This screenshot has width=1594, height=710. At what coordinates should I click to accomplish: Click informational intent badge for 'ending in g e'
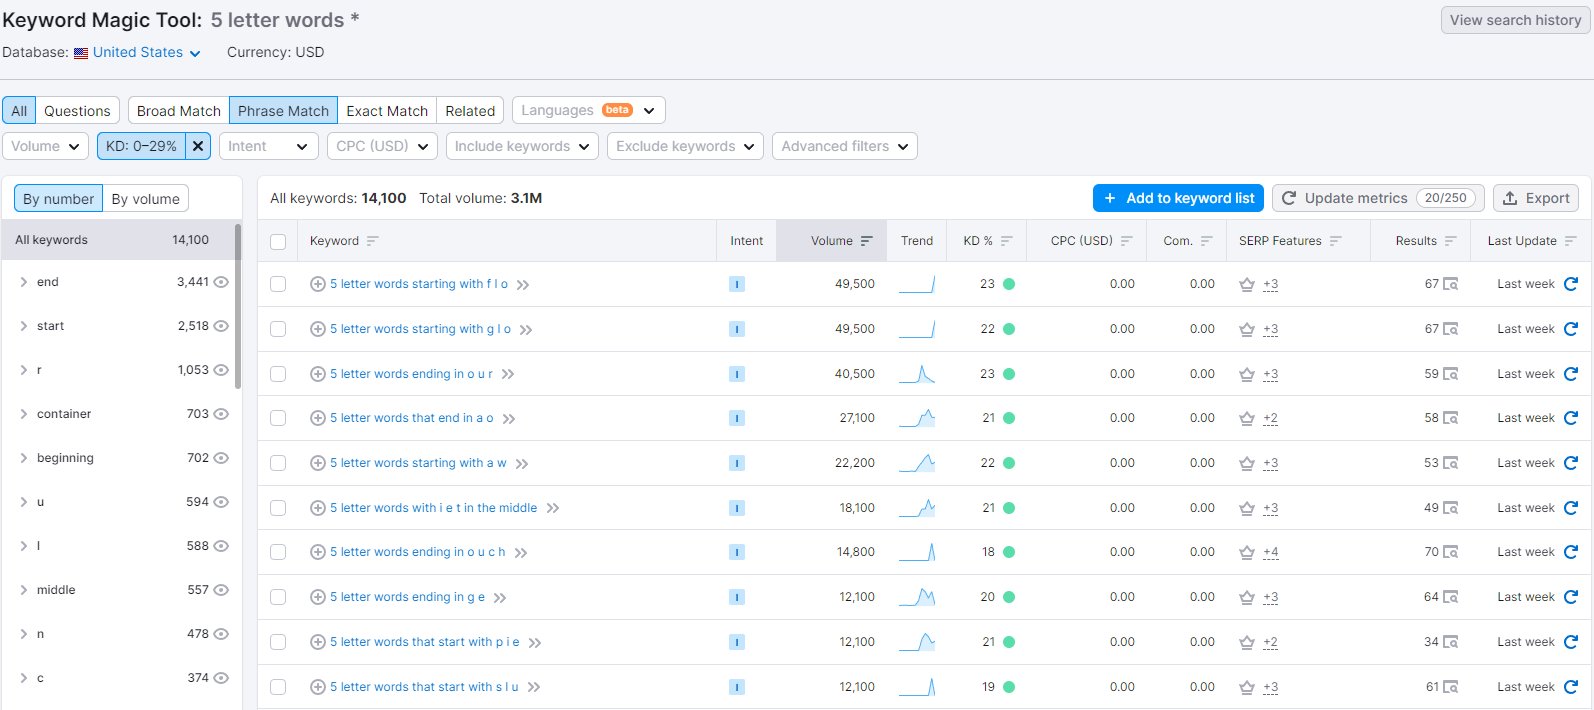pyautogui.click(x=737, y=597)
